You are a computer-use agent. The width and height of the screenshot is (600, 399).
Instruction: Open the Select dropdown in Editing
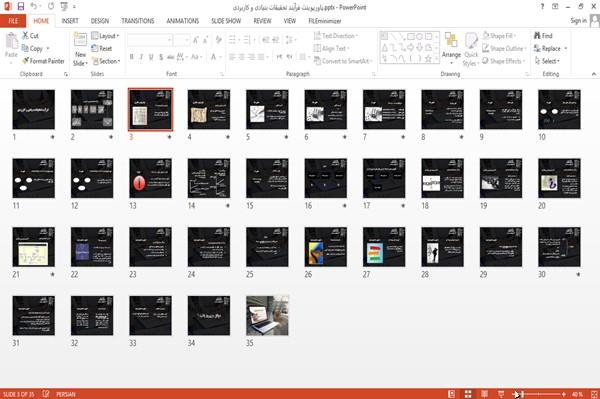point(547,61)
